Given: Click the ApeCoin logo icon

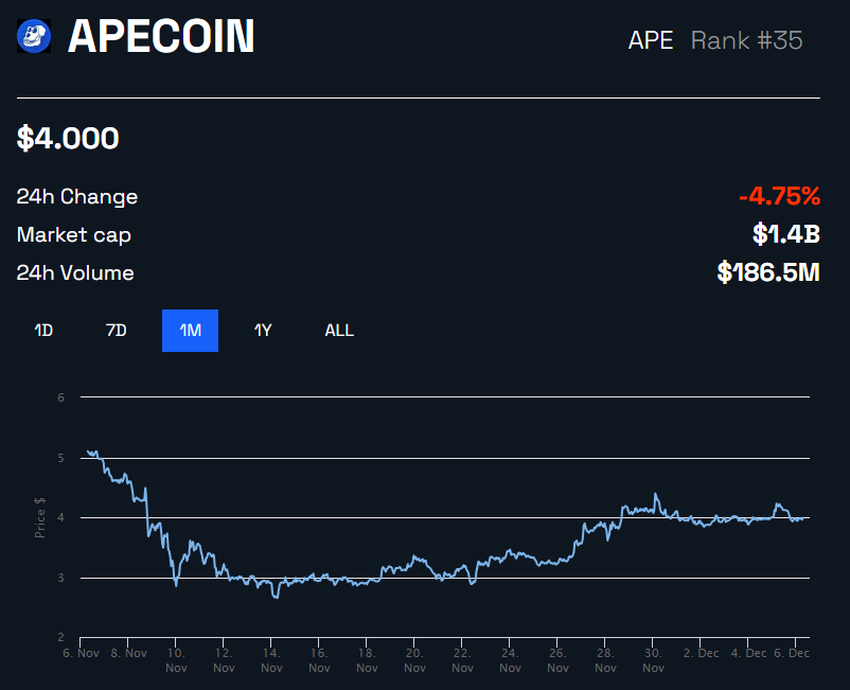Looking at the screenshot, I should 34,37.
